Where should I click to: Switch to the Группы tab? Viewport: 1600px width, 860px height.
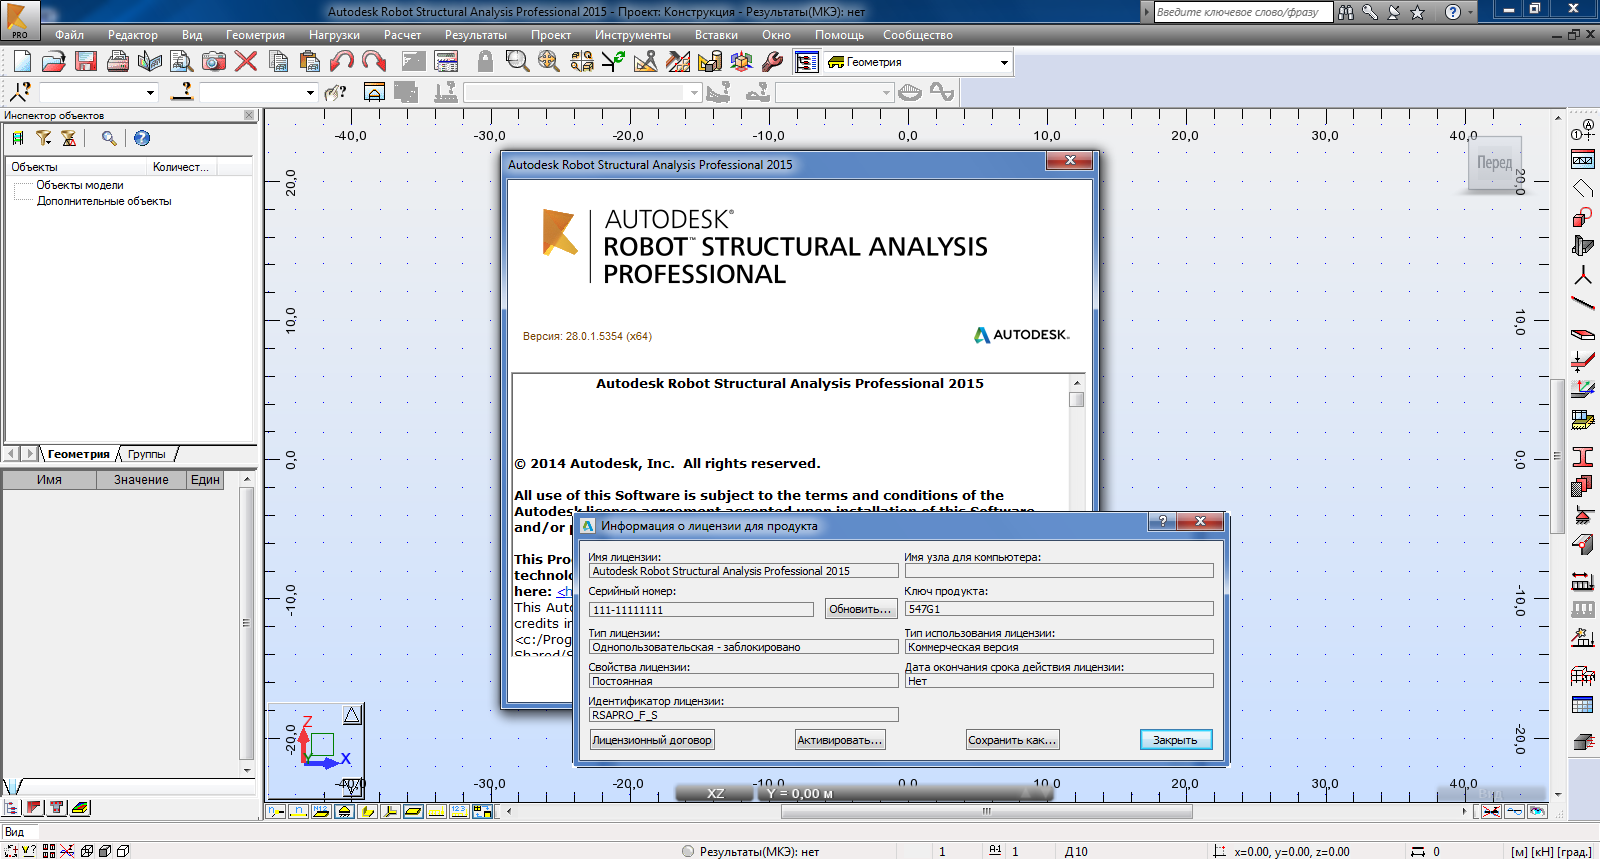point(147,454)
